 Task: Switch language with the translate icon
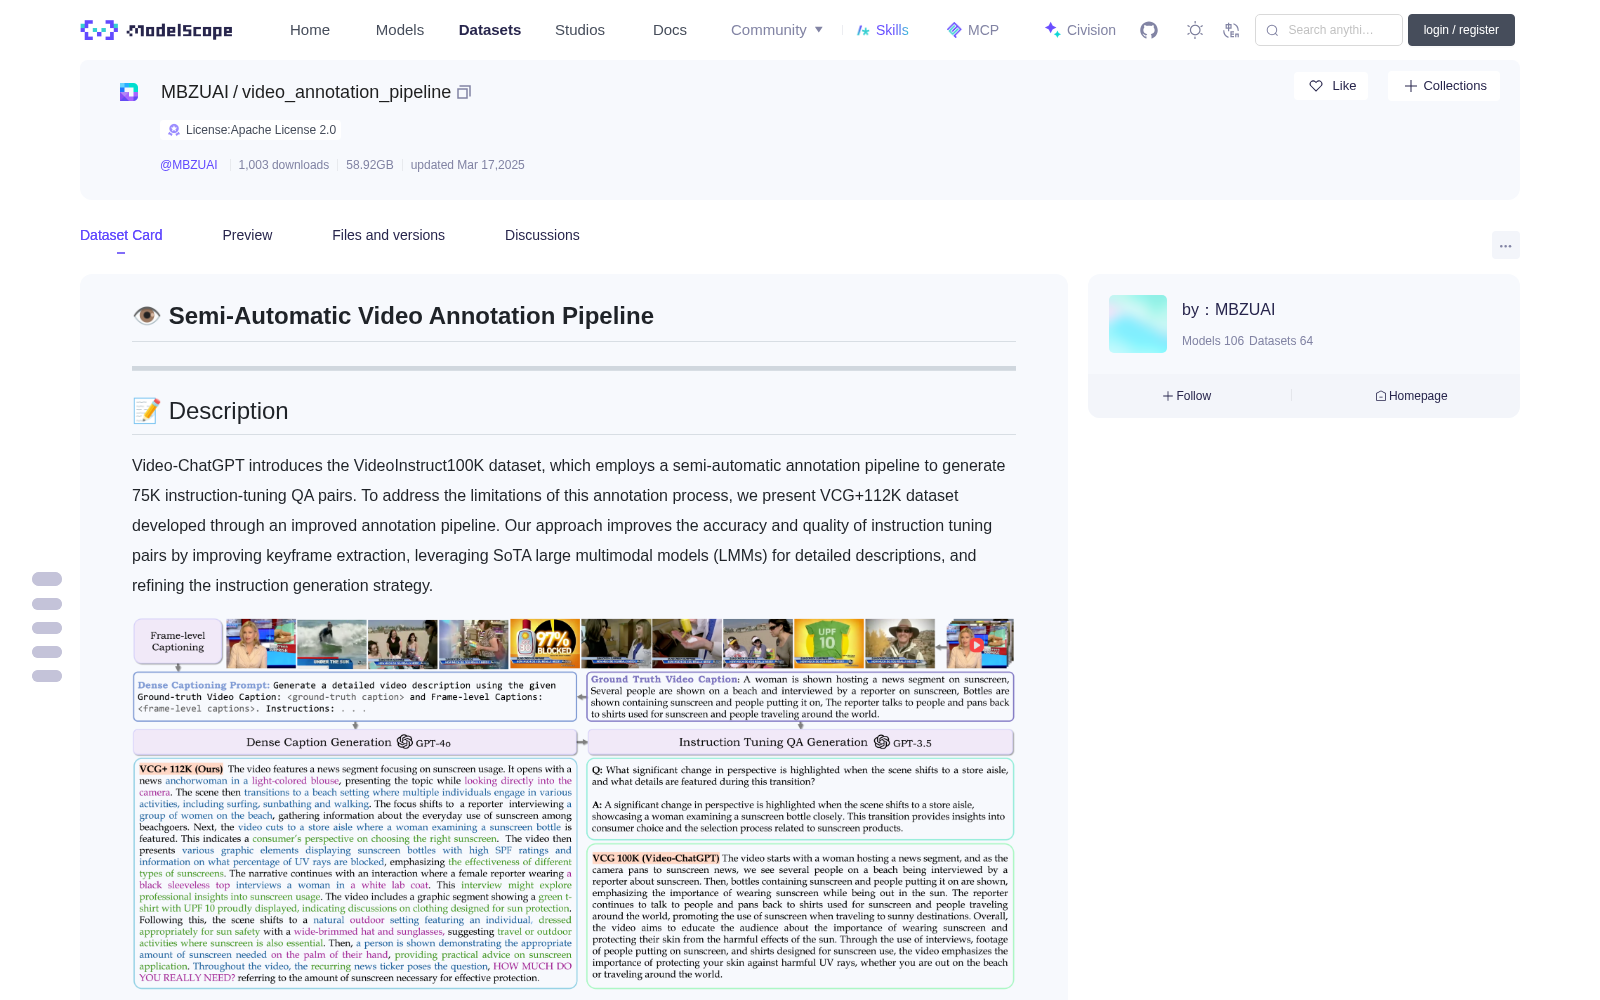point(1232,30)
